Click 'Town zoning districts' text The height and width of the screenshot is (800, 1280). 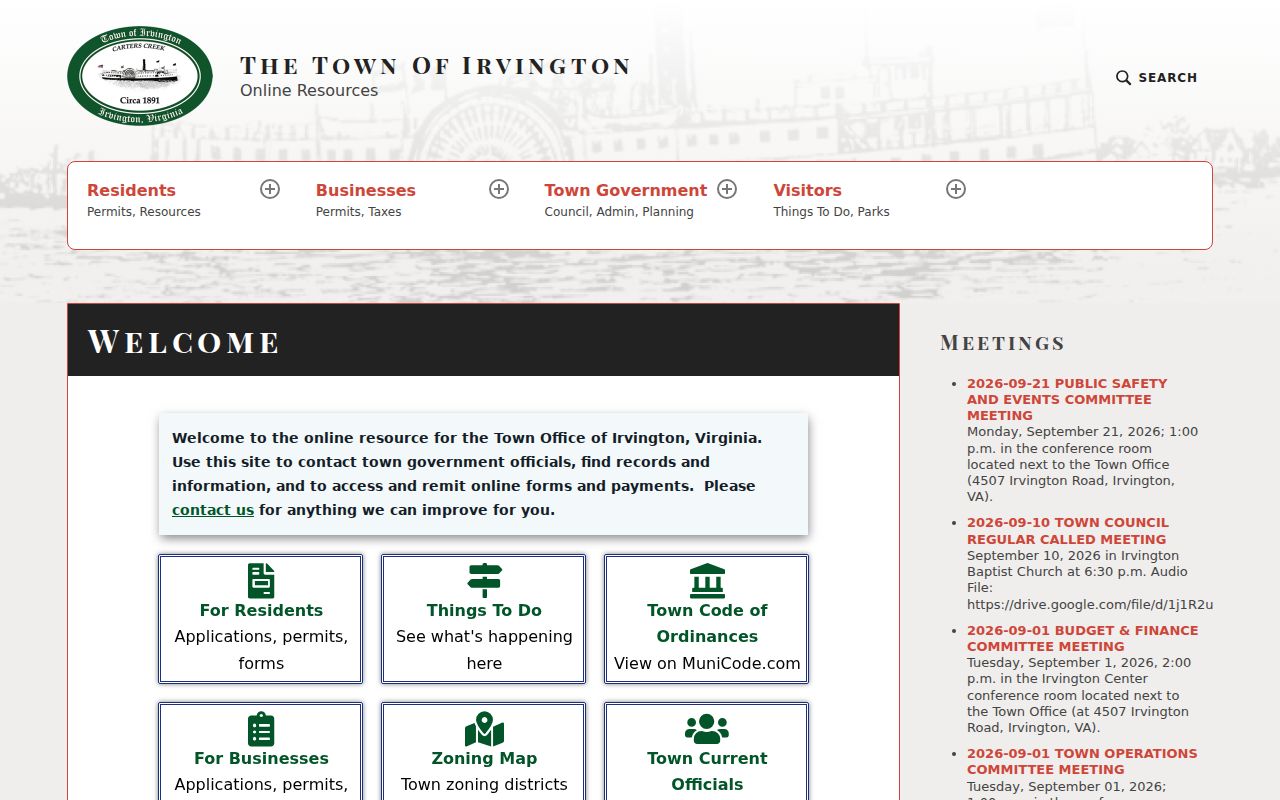tap(484, 784)
